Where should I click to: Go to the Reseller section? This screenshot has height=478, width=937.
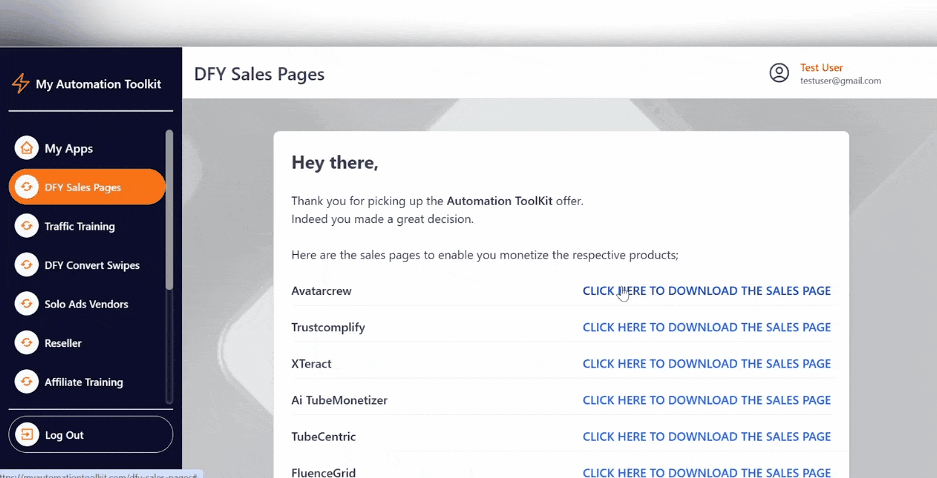point(87,343)
